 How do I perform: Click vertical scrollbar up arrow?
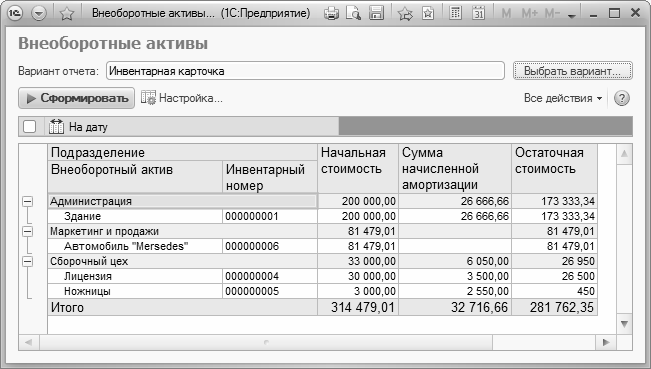[x=624, y=154]
